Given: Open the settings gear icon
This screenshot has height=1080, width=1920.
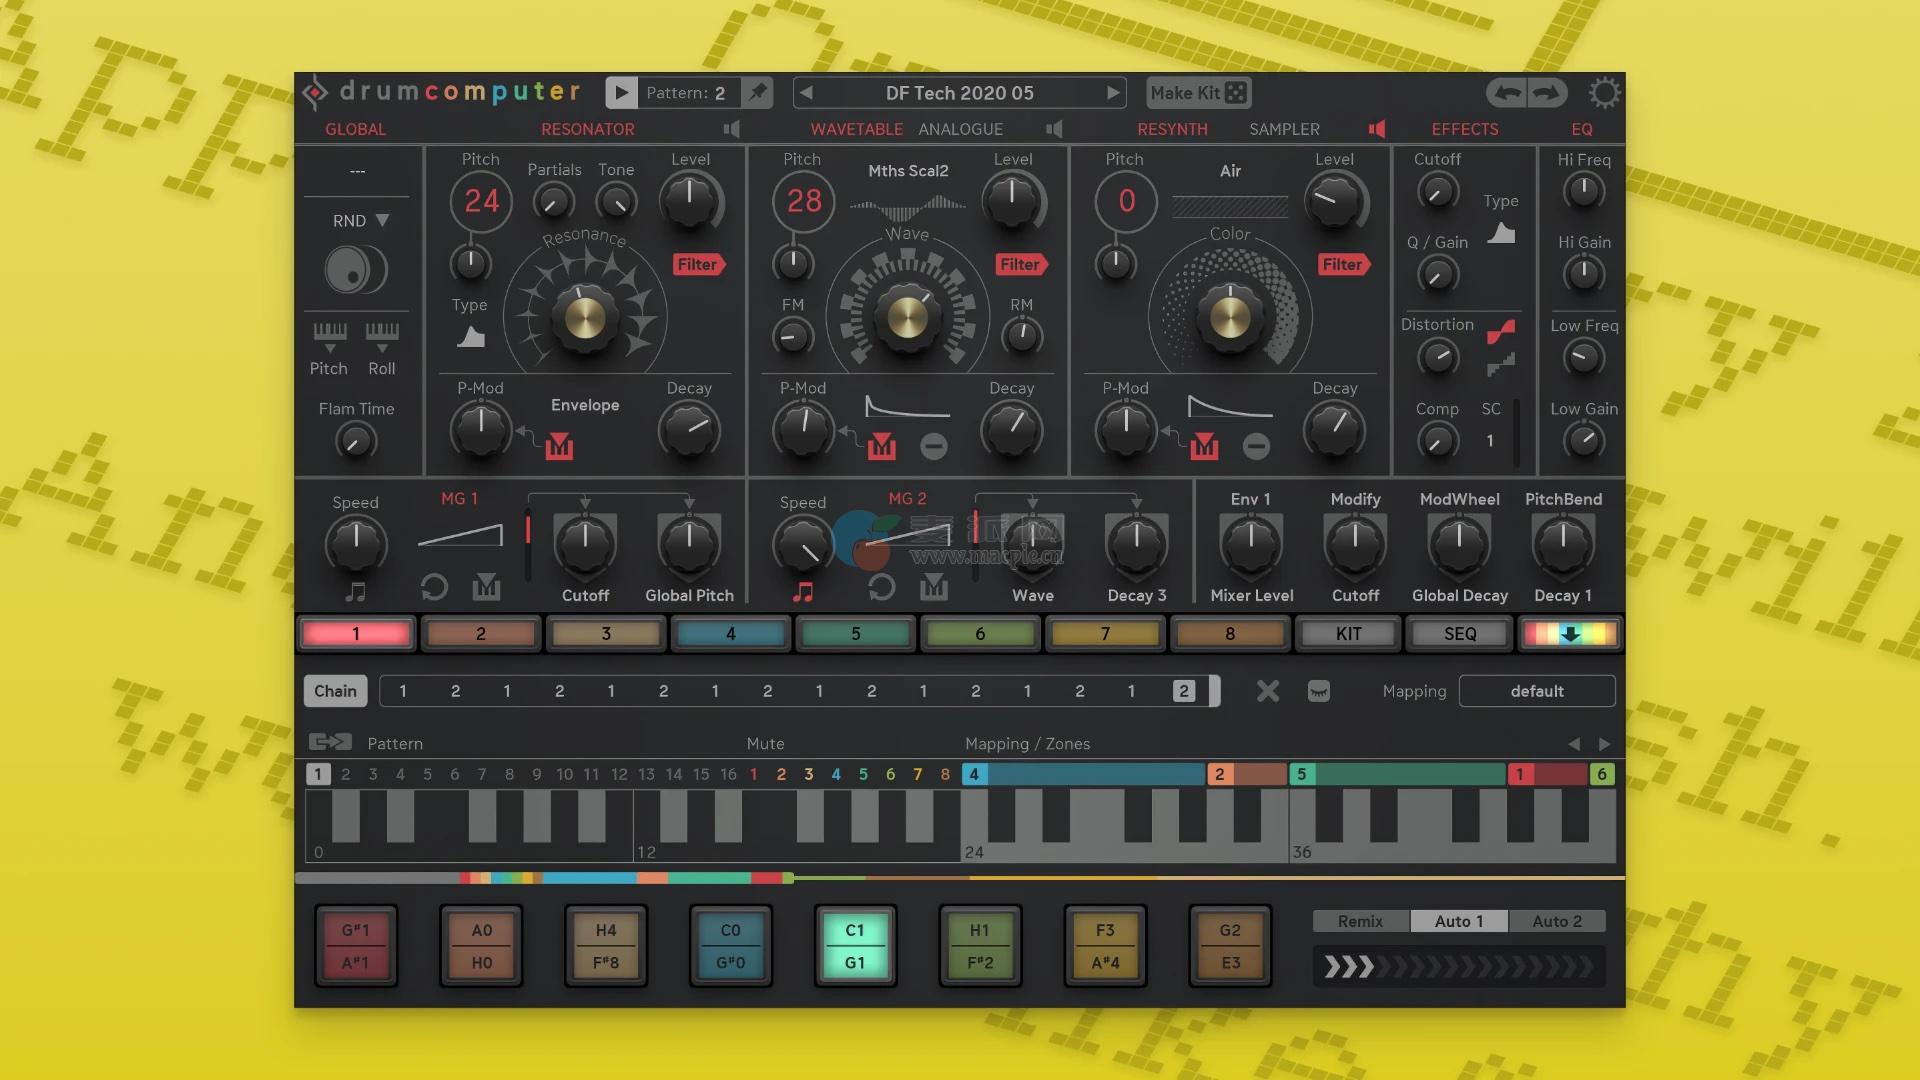Looking at the screenshot, I should tap(1604, 93).
